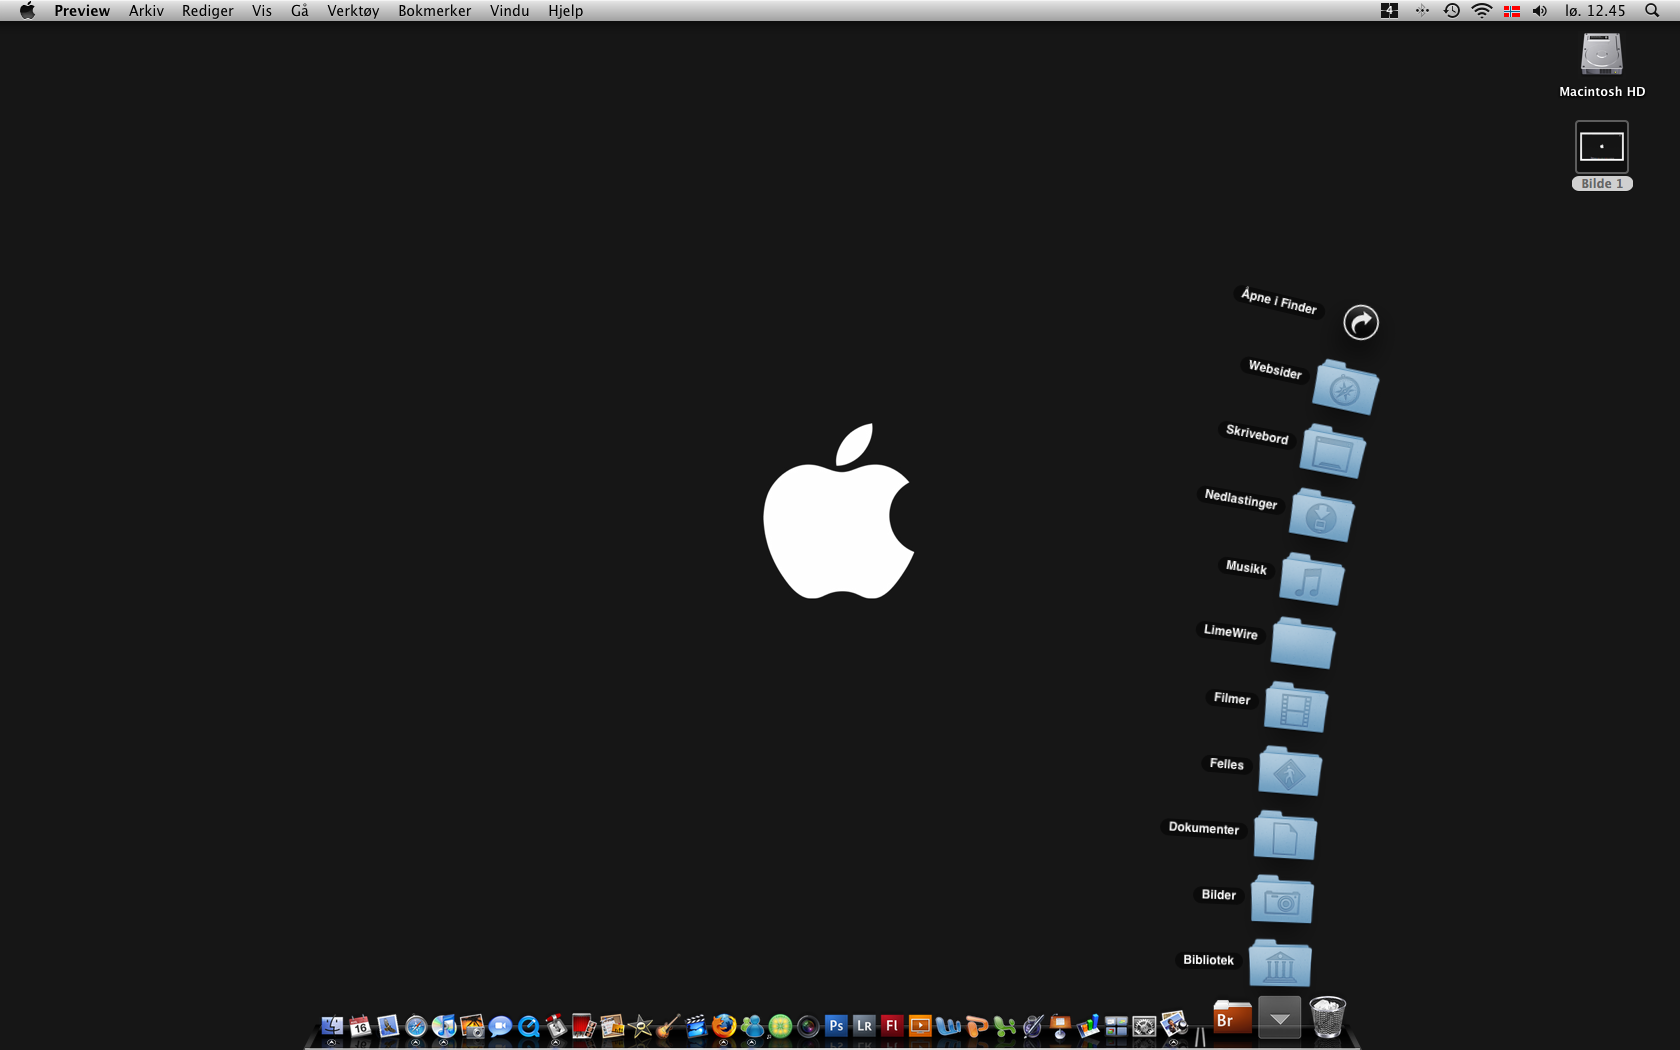Open Microsoft Excel in the Dock
1680x1050 pixels.
(x=1004, y=1026)
